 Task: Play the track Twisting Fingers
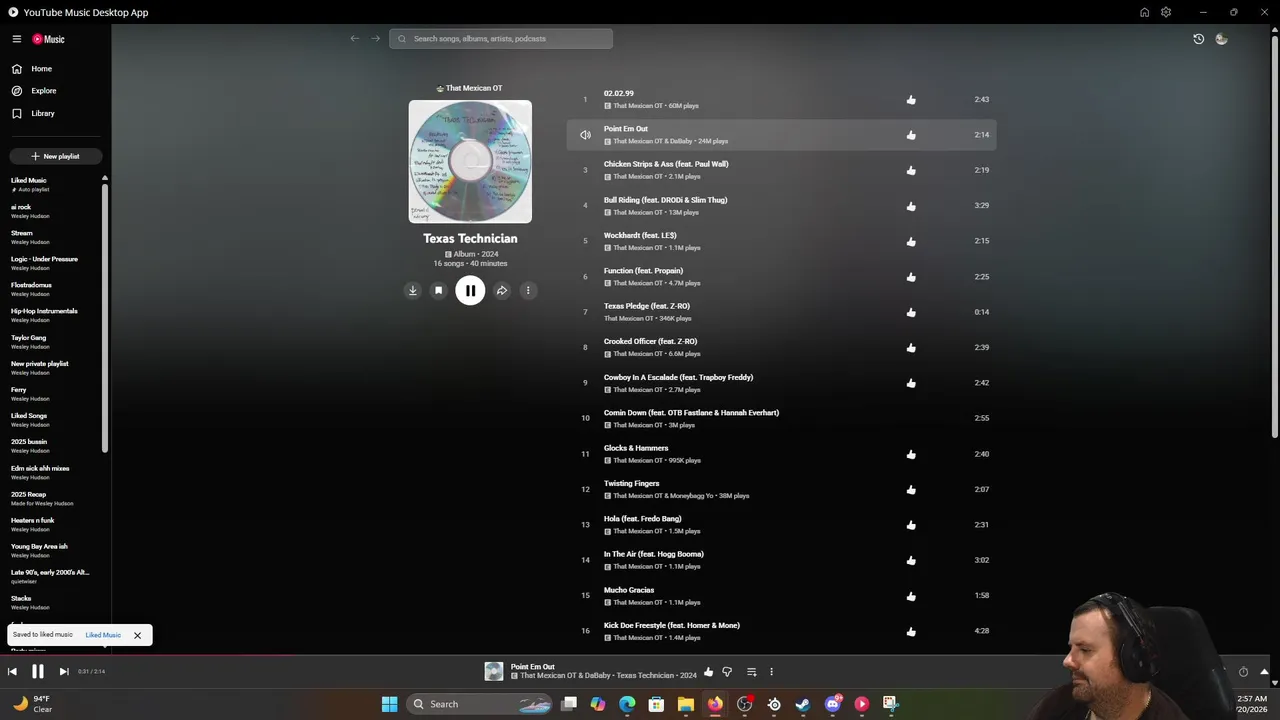(632, 484)
